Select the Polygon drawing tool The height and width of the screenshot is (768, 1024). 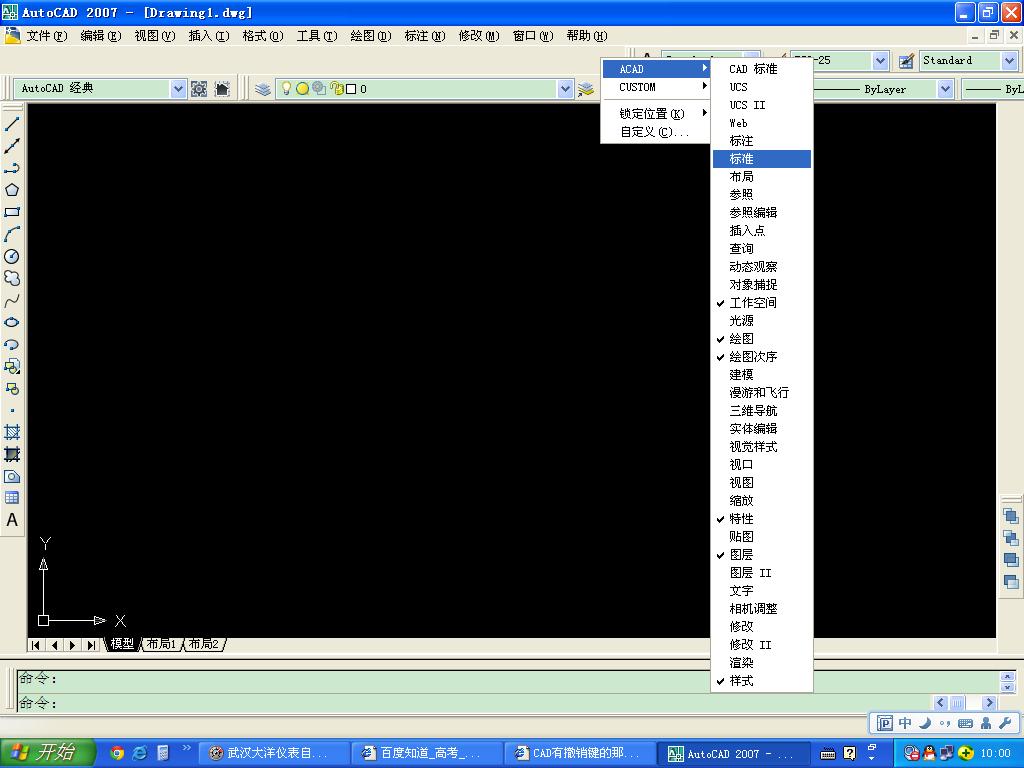click(x=12, y=190)
